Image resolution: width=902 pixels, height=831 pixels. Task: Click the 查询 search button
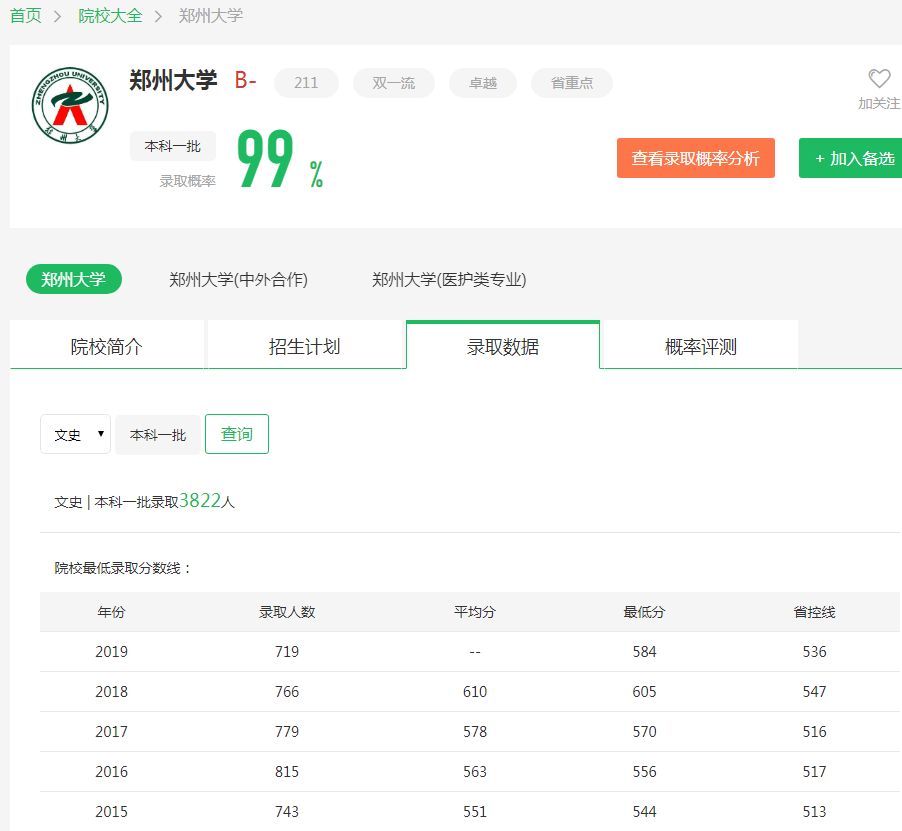(237, 434)
